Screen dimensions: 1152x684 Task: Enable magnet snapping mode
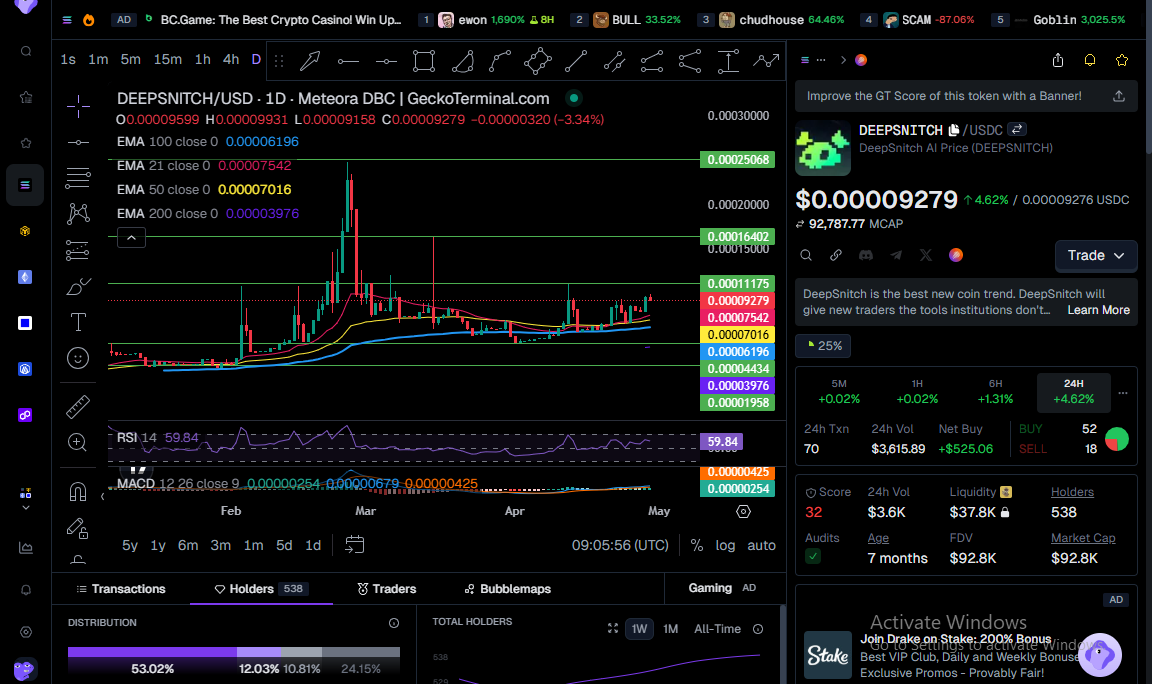(77, 491)
